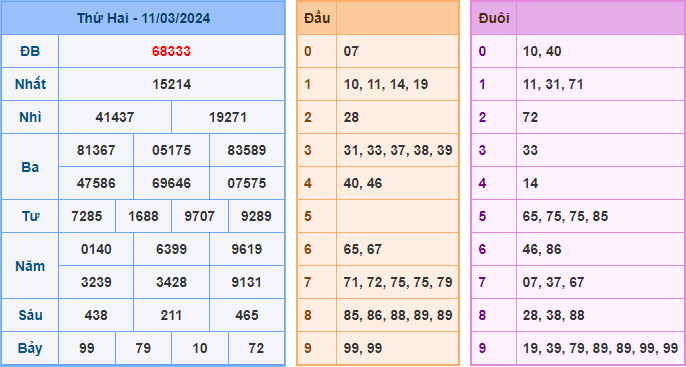Click fifth prize number 3428
686x367 pixels.
click(171, 282)
